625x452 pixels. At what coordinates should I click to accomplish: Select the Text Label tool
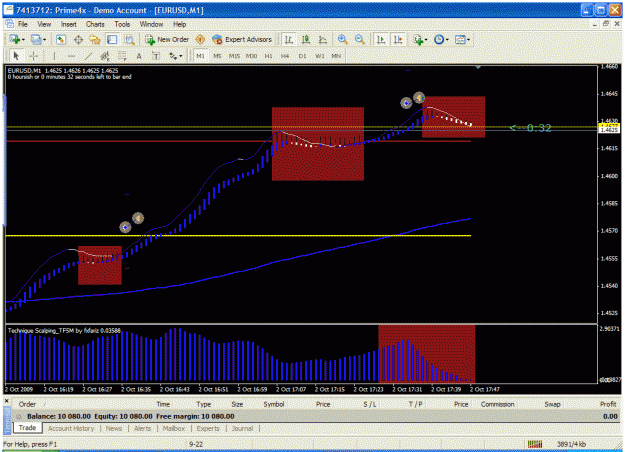pos(156,56)
